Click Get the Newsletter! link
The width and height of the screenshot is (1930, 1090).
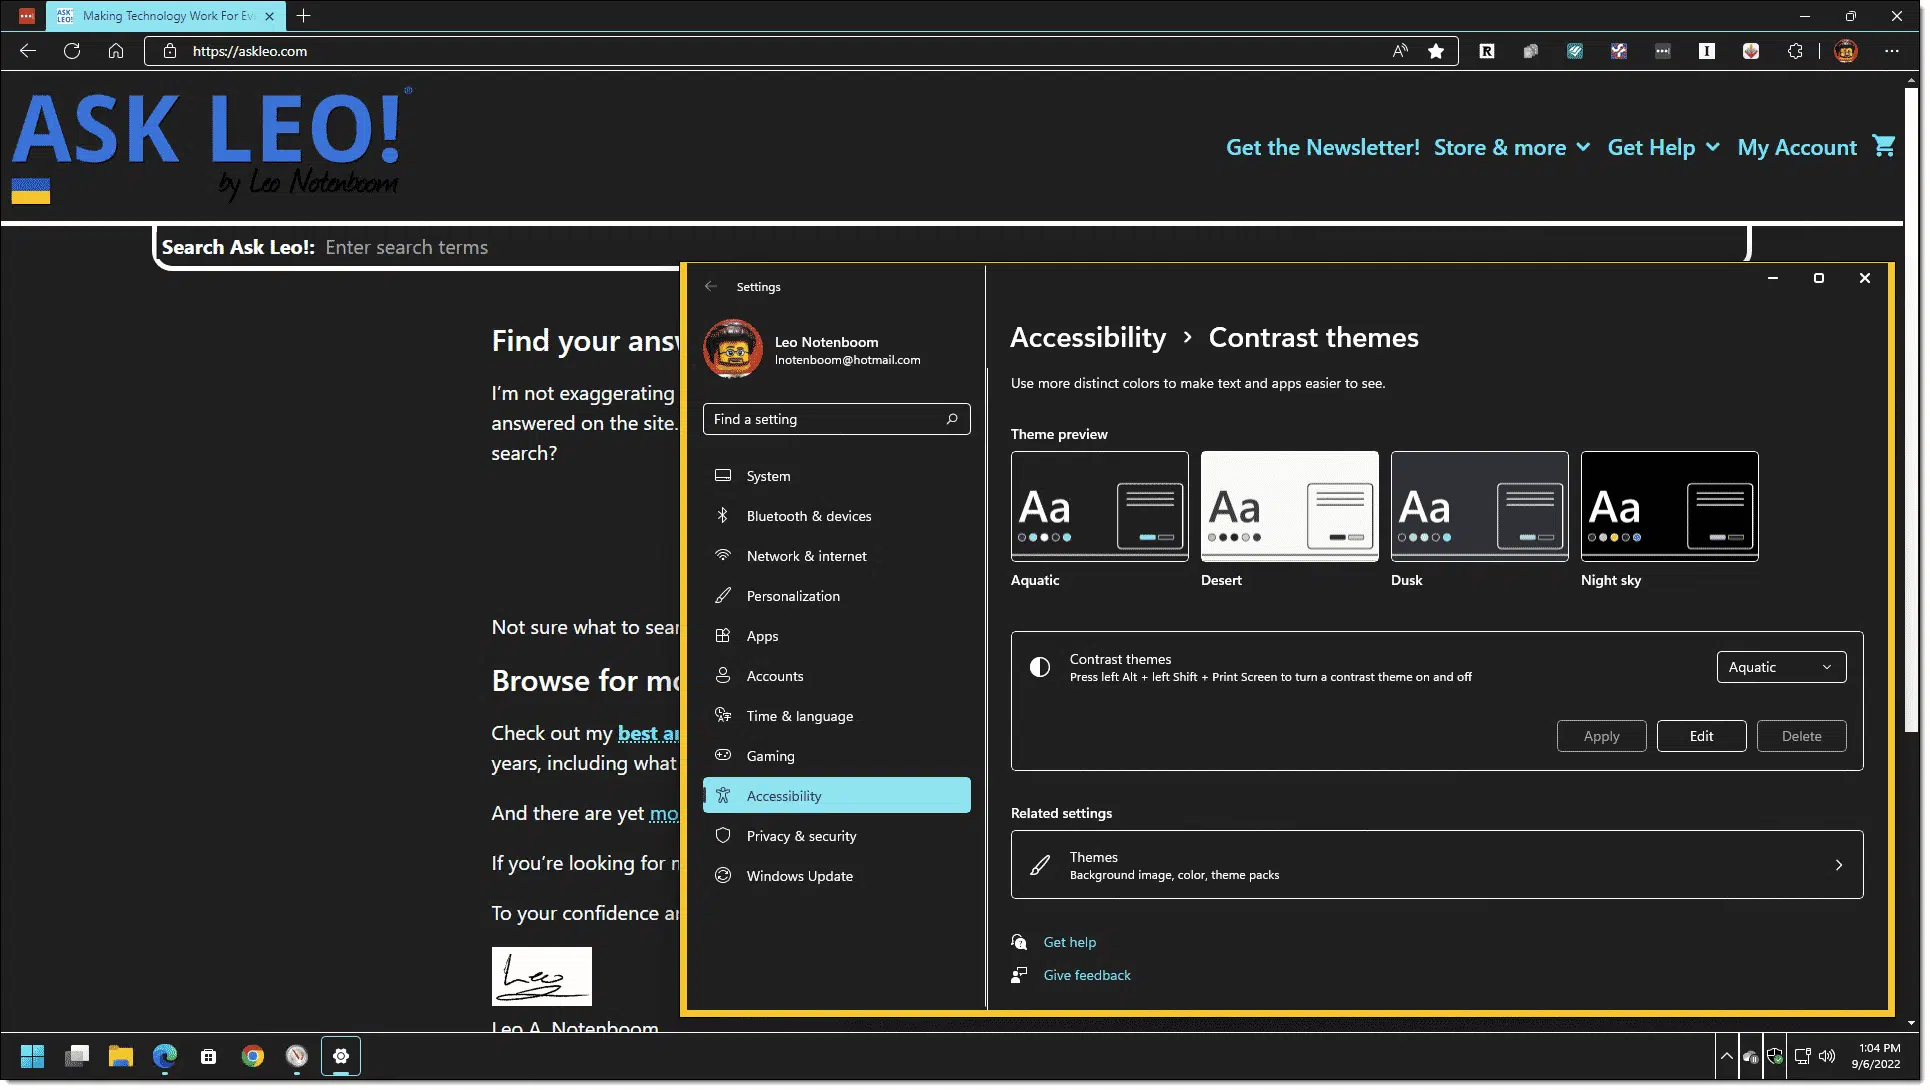point(1322,147)
